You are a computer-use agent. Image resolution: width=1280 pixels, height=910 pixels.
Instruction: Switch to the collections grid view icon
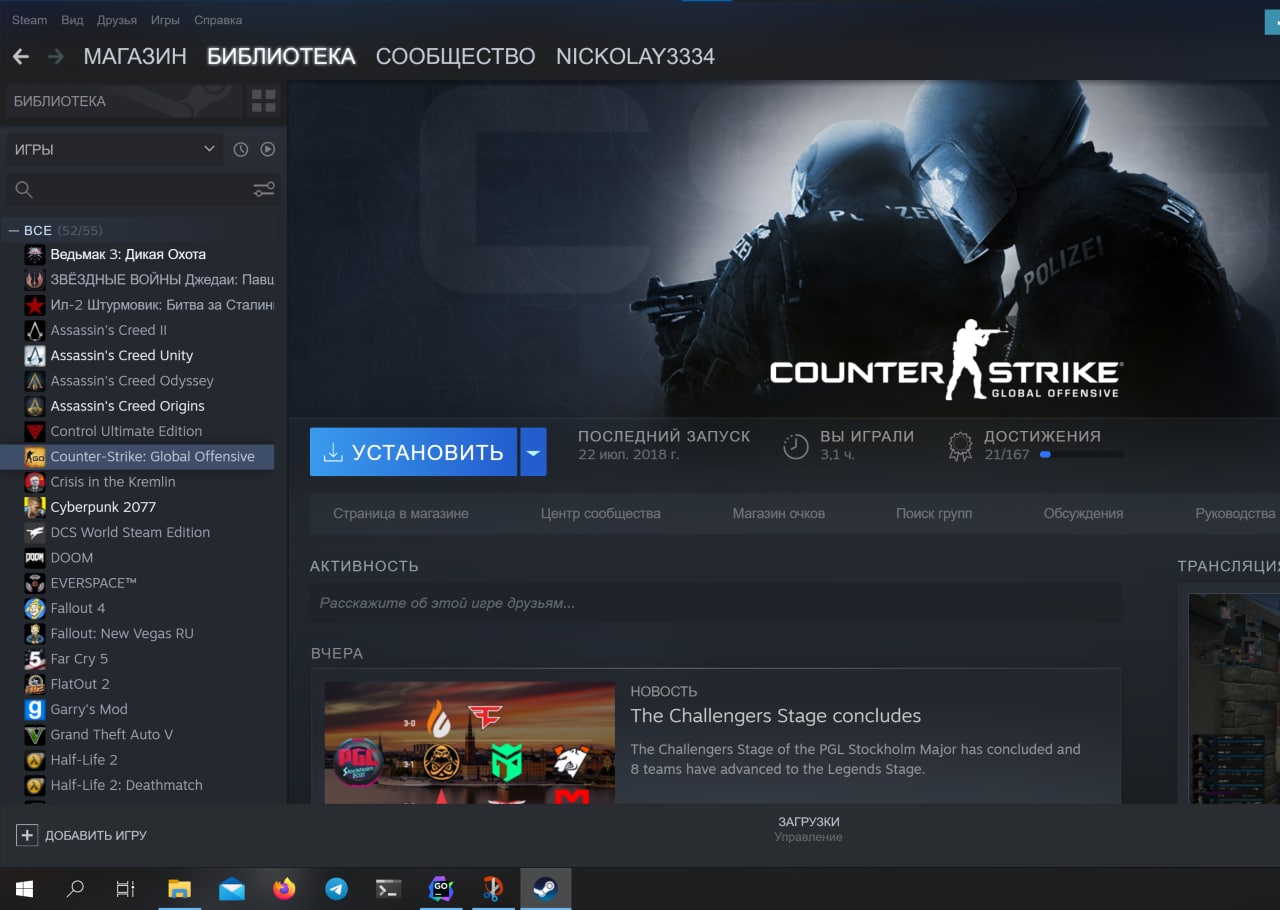click(264, 101)
